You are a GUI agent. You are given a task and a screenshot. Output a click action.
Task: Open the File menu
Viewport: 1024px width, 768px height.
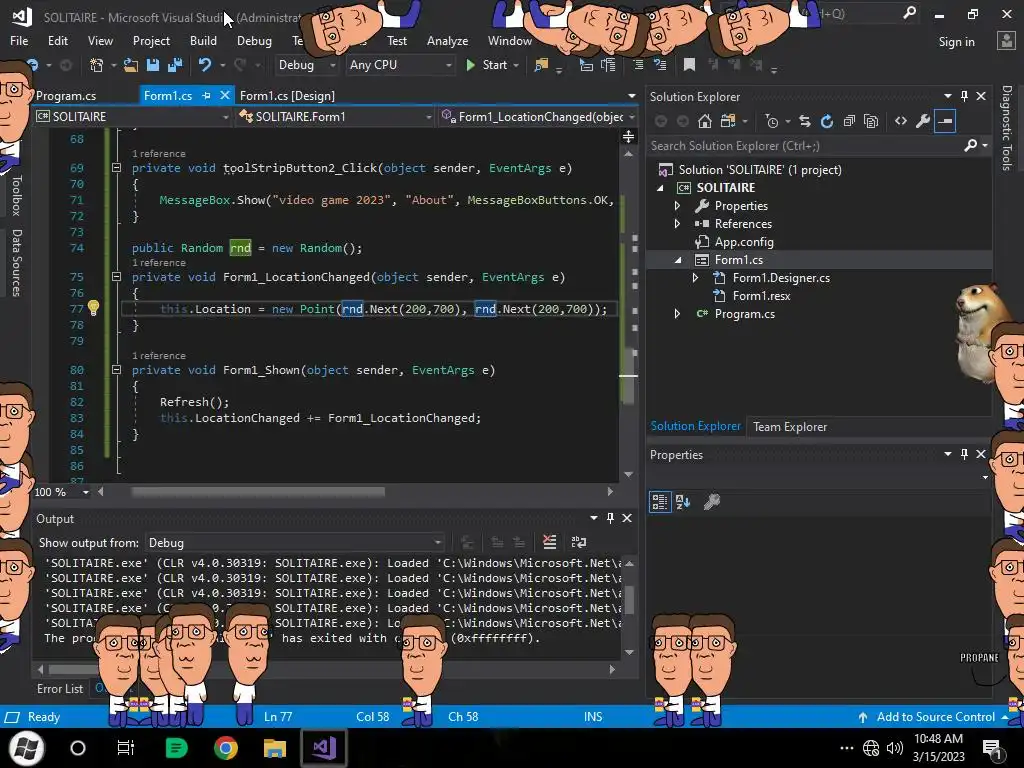coord(19,40)
